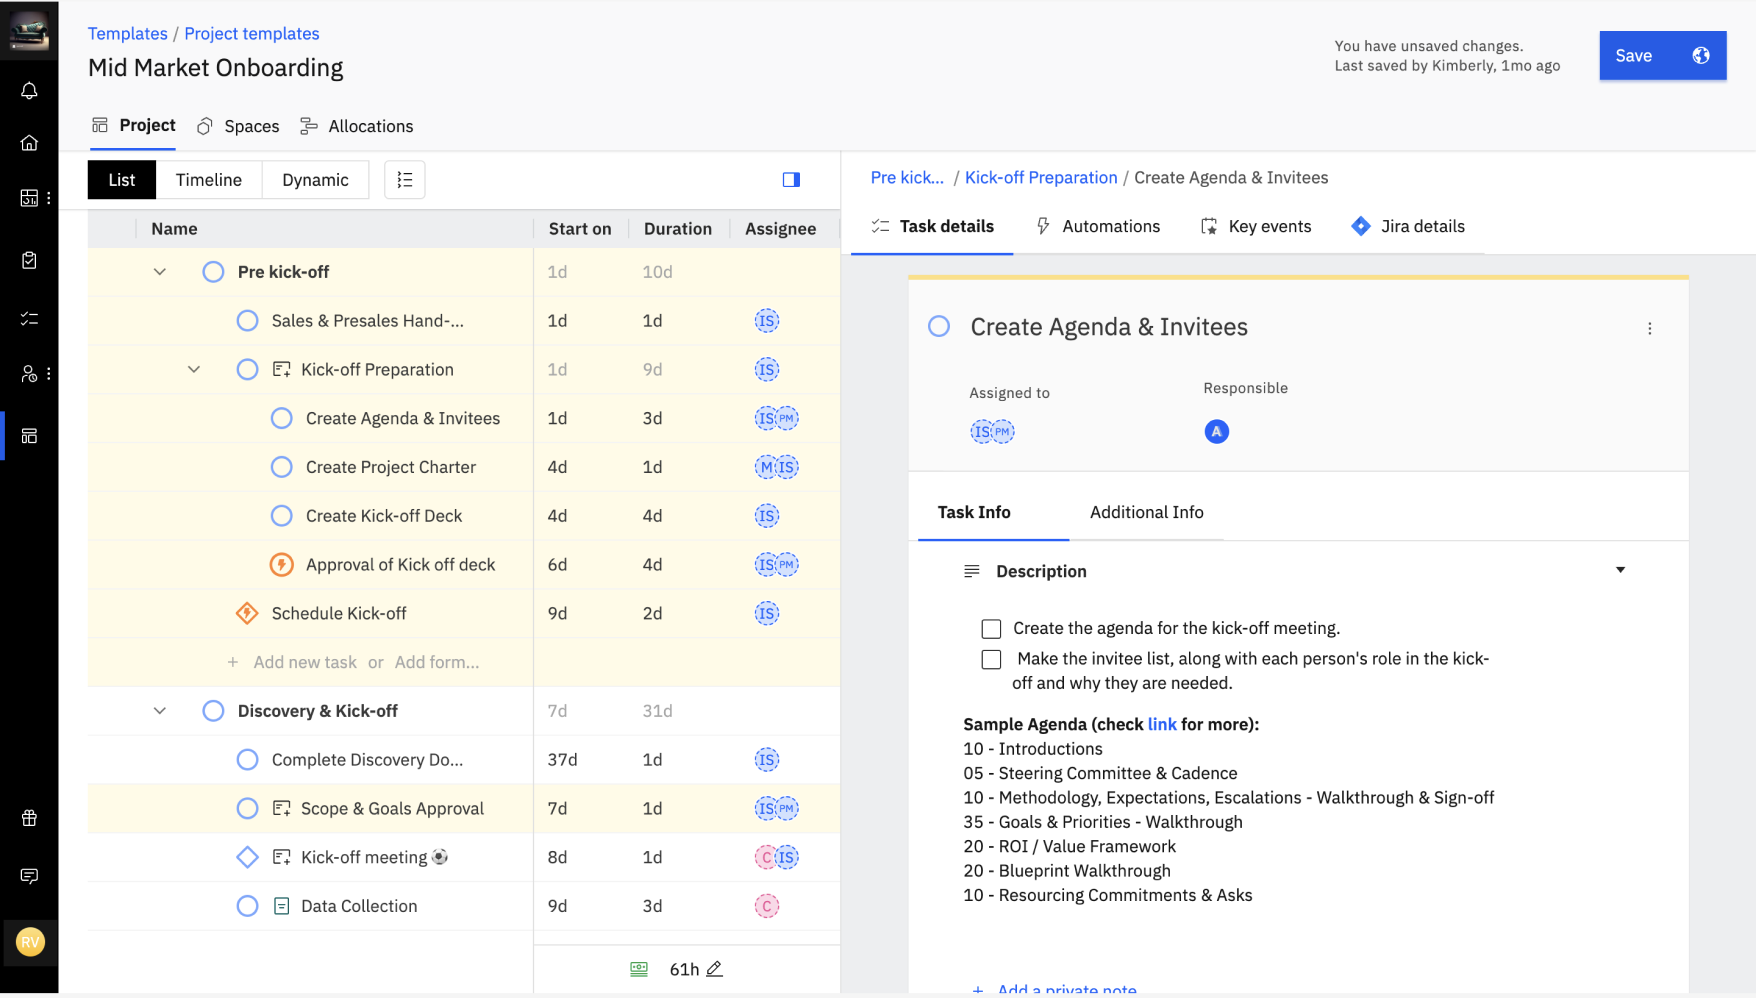Open three-dot menu for Create Agenda task
Viewport: 1756px width, 998px height.
[1650, 328]
